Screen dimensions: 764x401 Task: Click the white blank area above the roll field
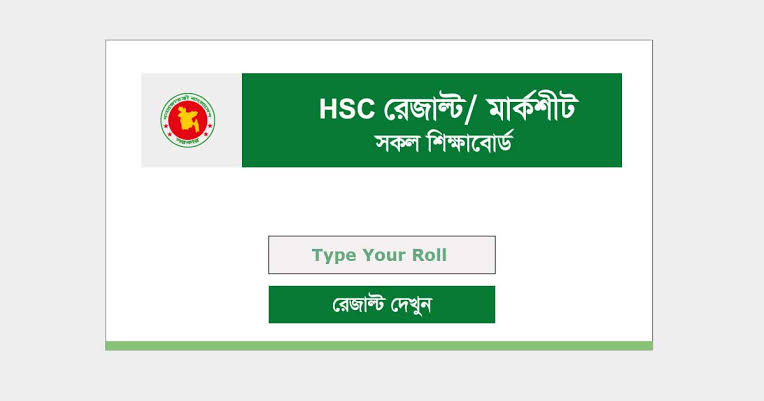(379, 202)
